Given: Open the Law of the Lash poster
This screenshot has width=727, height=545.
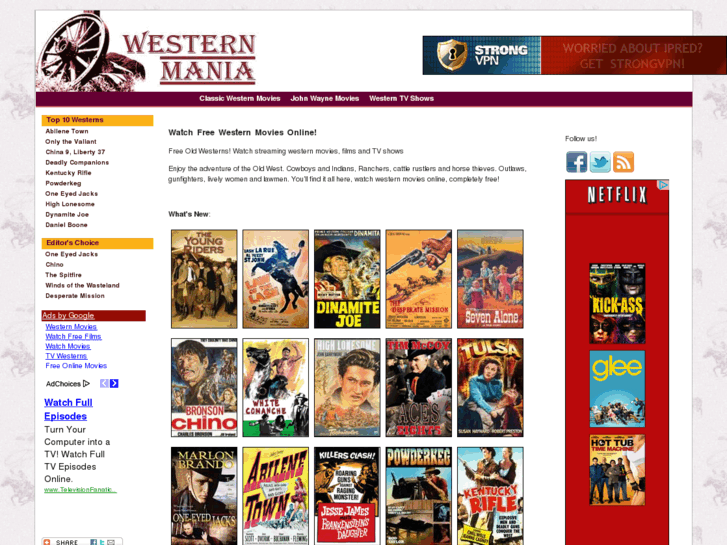Looking at the screenshot, I should (275, 279).
